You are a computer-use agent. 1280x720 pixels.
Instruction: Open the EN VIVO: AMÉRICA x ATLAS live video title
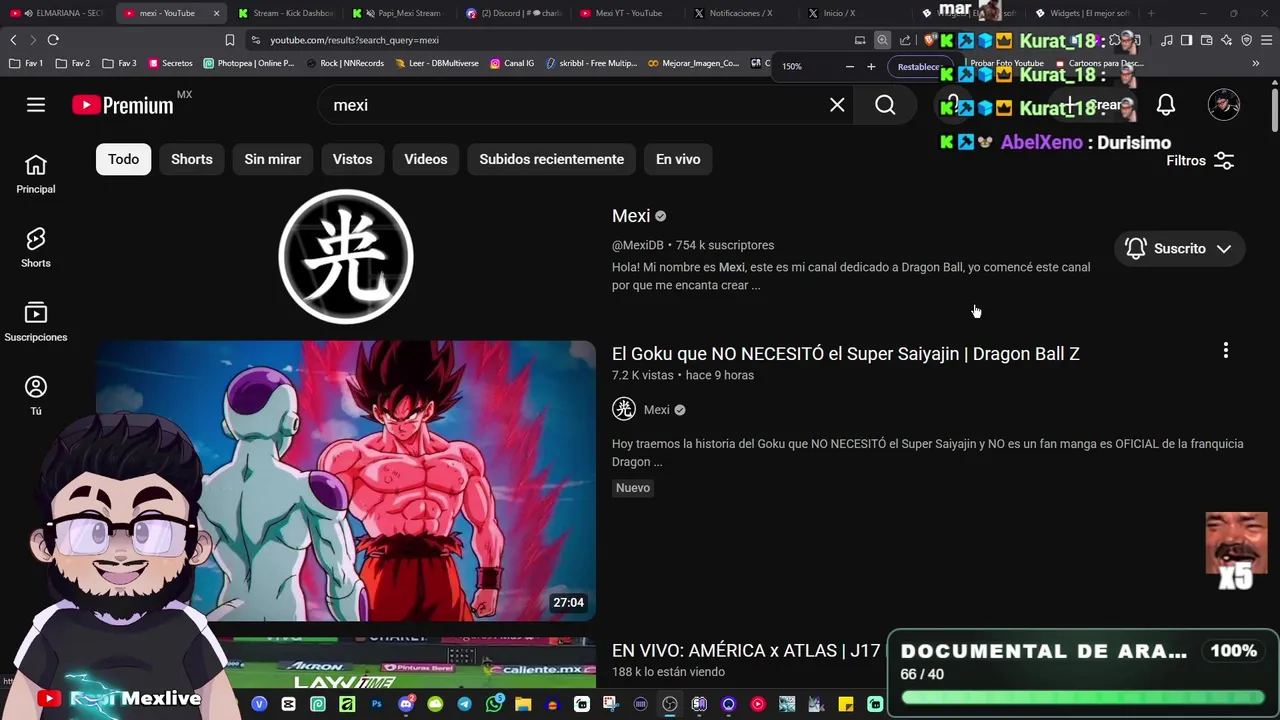pyautogui.click(x=746, y=651)
